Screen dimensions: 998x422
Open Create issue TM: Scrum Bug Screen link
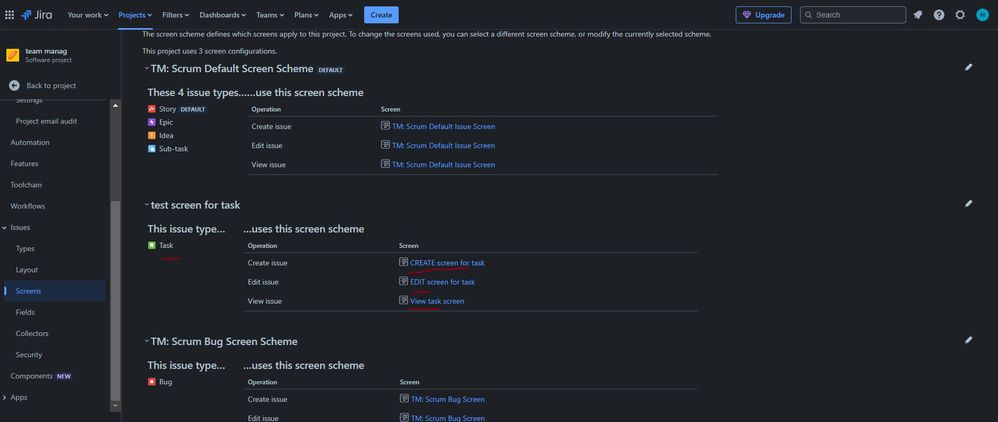coord(447,400)
